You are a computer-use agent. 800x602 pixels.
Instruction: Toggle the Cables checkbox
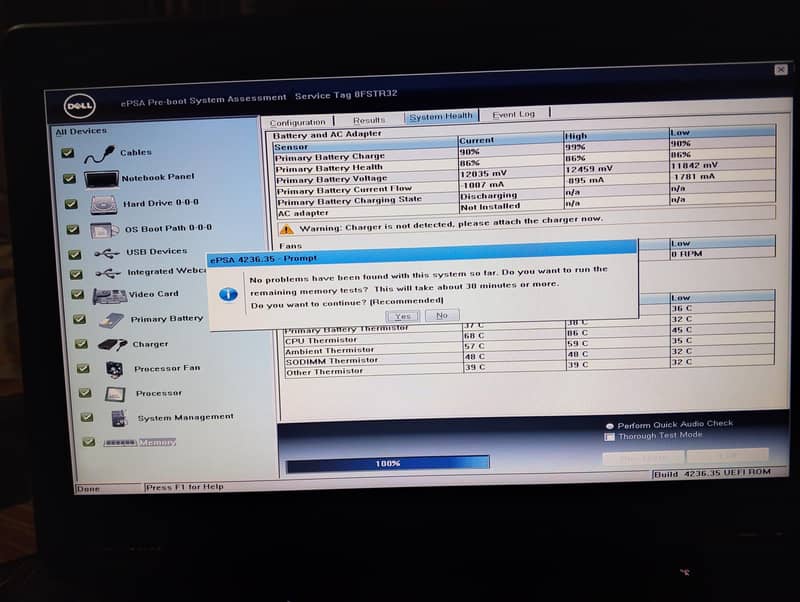(x=67, y=153)
